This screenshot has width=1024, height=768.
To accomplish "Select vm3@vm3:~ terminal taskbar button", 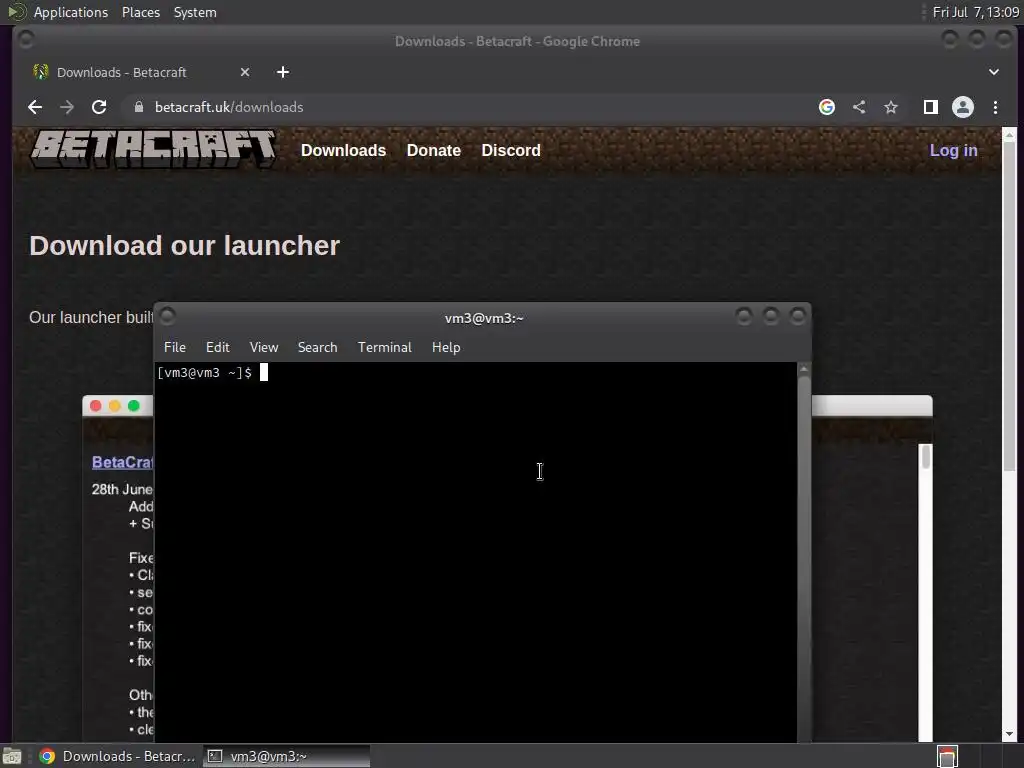I will pos(287,756).
